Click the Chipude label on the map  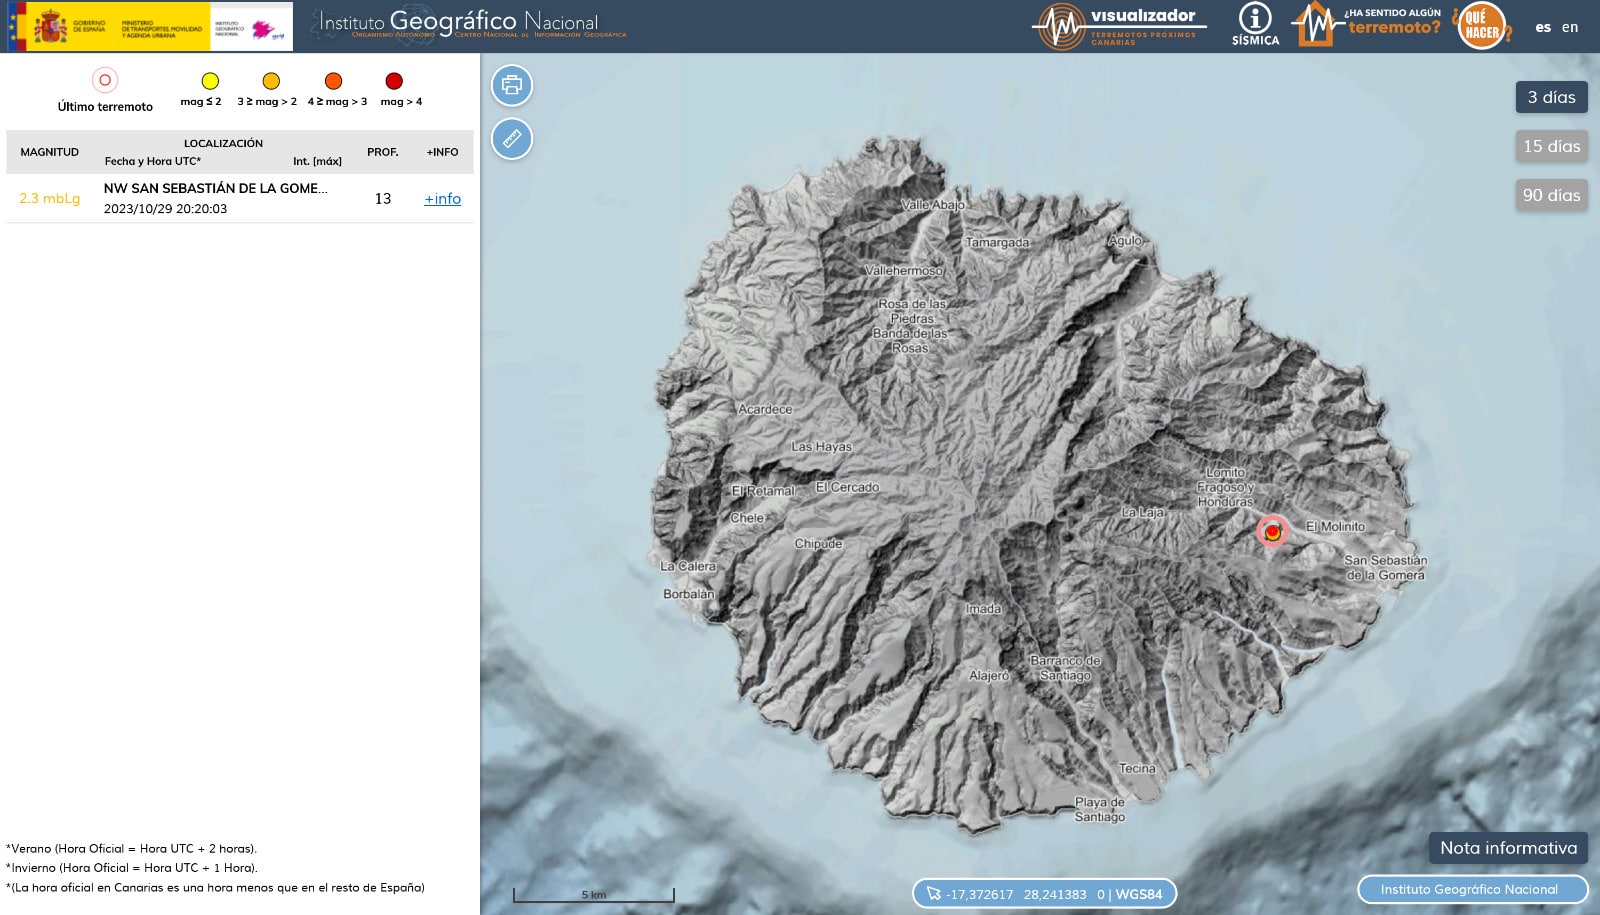(x=818, y=544)
